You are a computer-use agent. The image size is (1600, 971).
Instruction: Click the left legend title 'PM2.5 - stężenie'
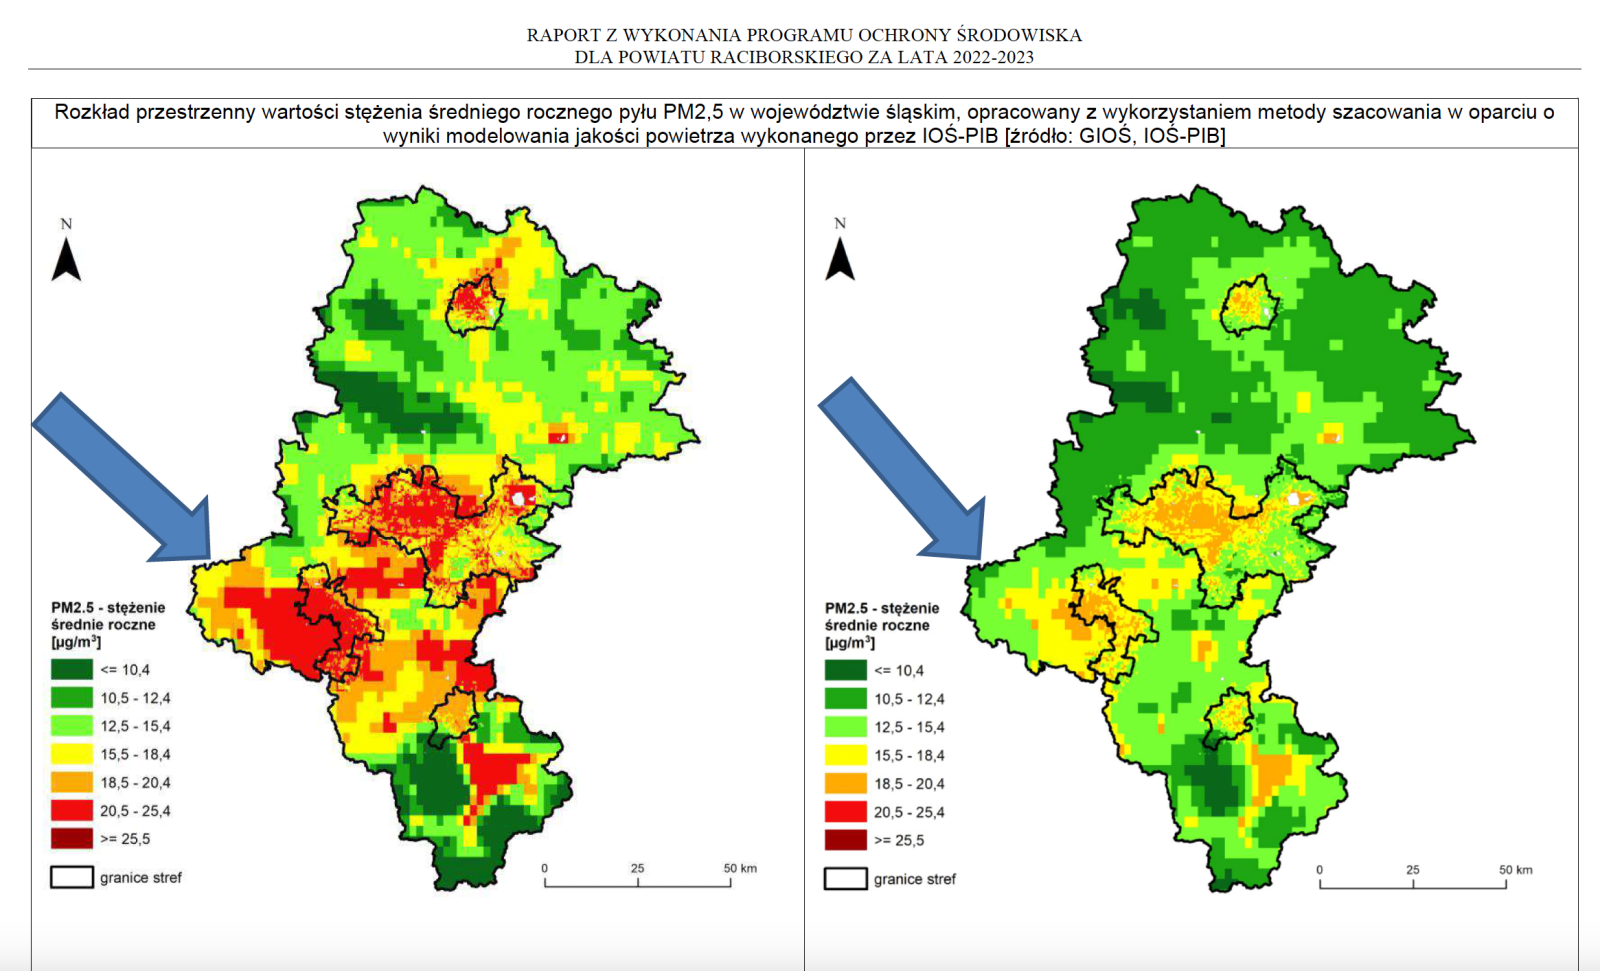point(108,607)
